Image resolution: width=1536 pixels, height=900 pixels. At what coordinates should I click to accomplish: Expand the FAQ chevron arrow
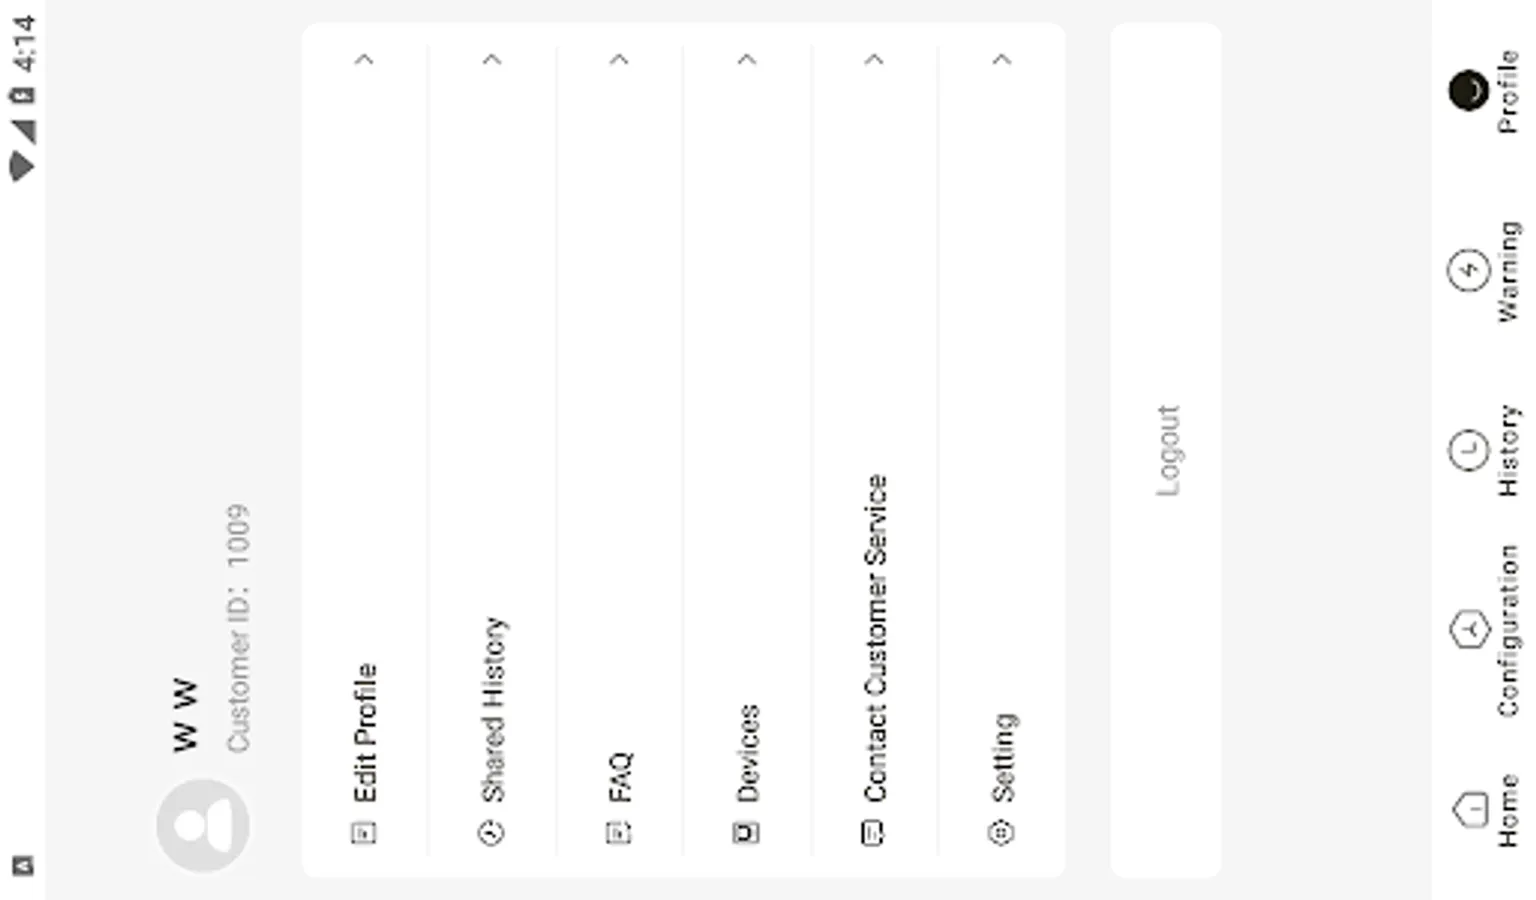(619, 60)
